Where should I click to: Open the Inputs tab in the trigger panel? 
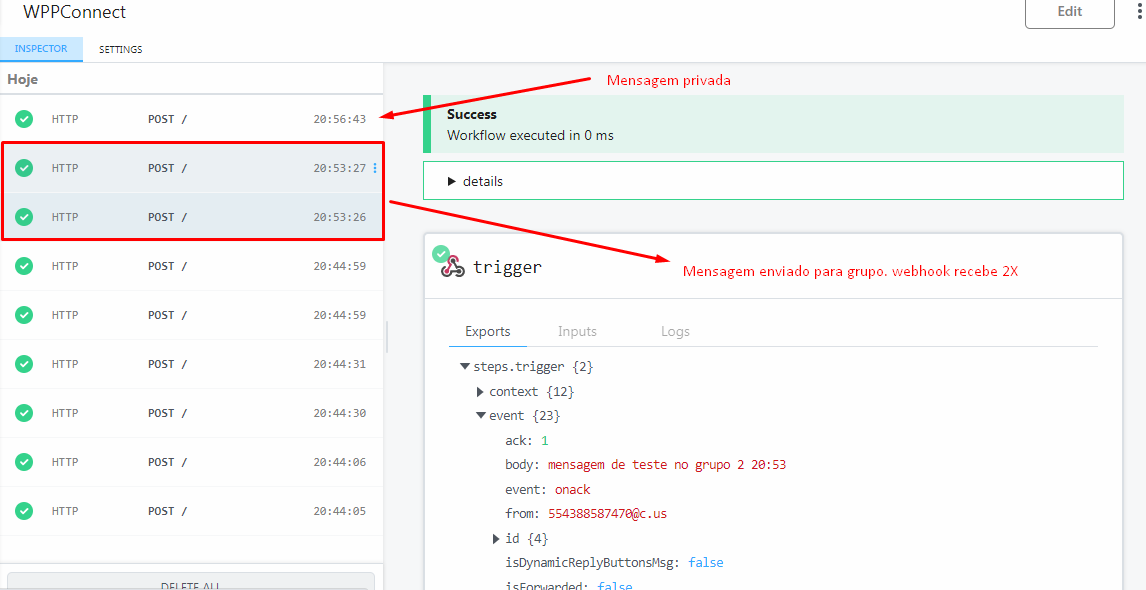point(577,331)
